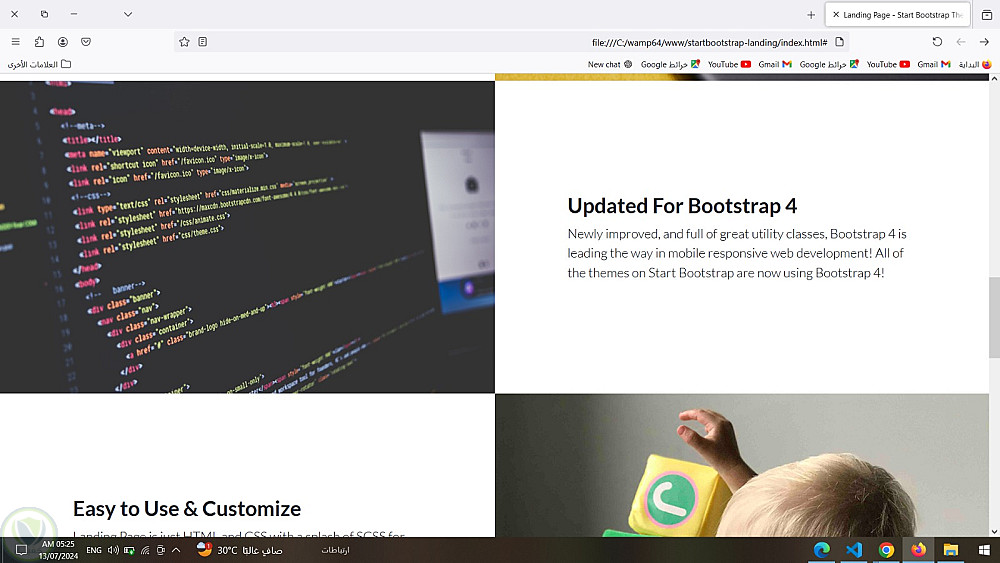Open the Wi-Fi network tray icon

point(145,550)
